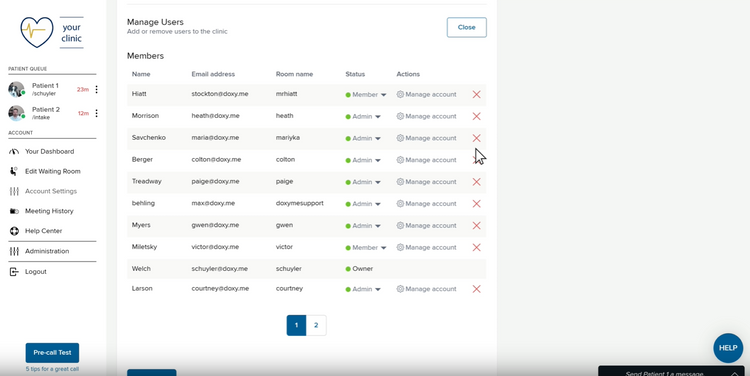The image size is (750, 376).
Task: Go to members page 2
Action: [316, 325]
